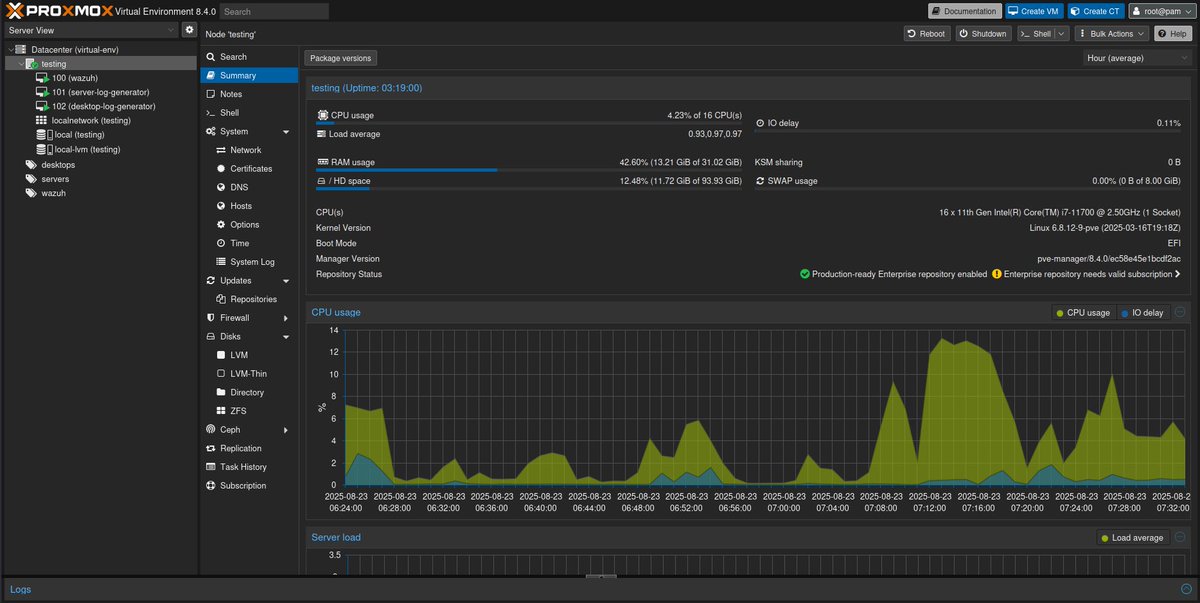Toggle the CPU usage series in the legend
This screenshot has height=603, width=1200.
pyautogui.click(x=1082, y=313)
